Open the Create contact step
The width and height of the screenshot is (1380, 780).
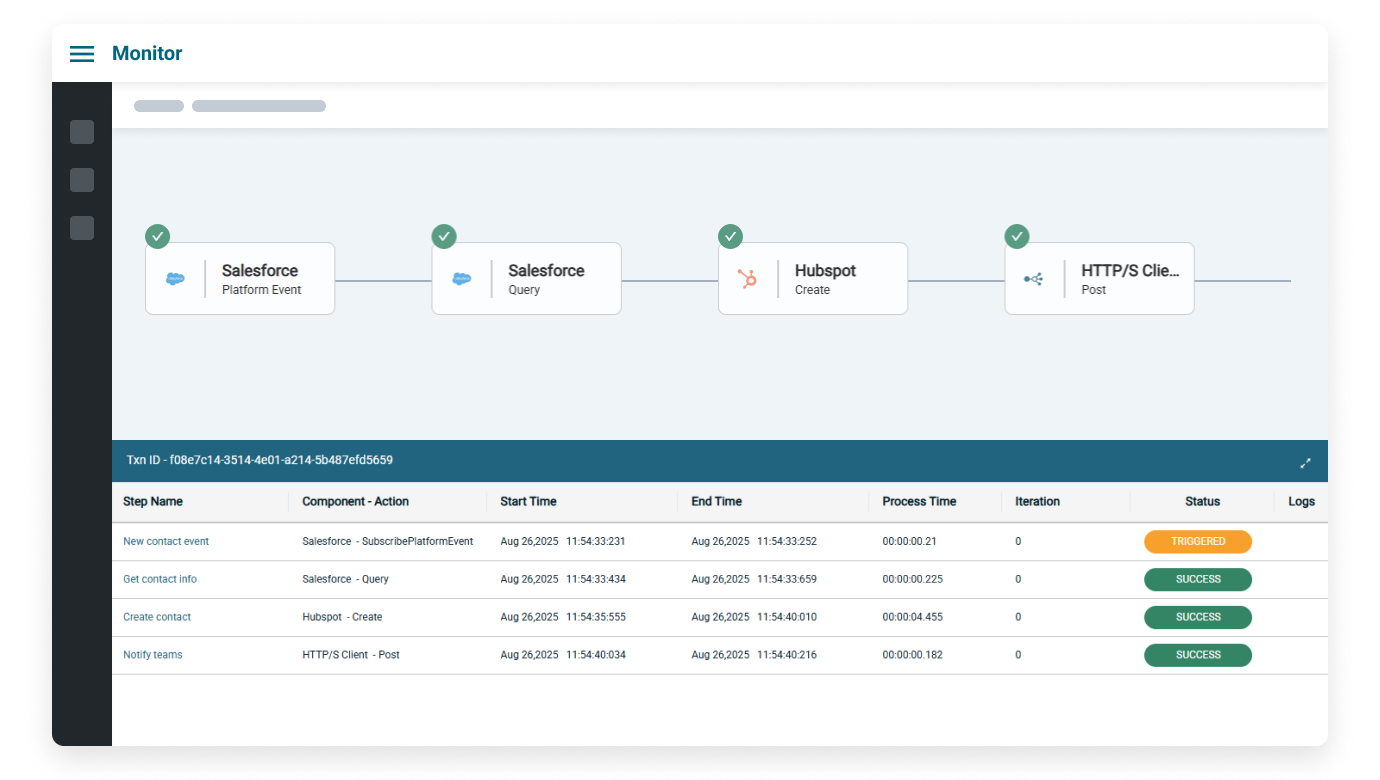click(x=157, y=618)
